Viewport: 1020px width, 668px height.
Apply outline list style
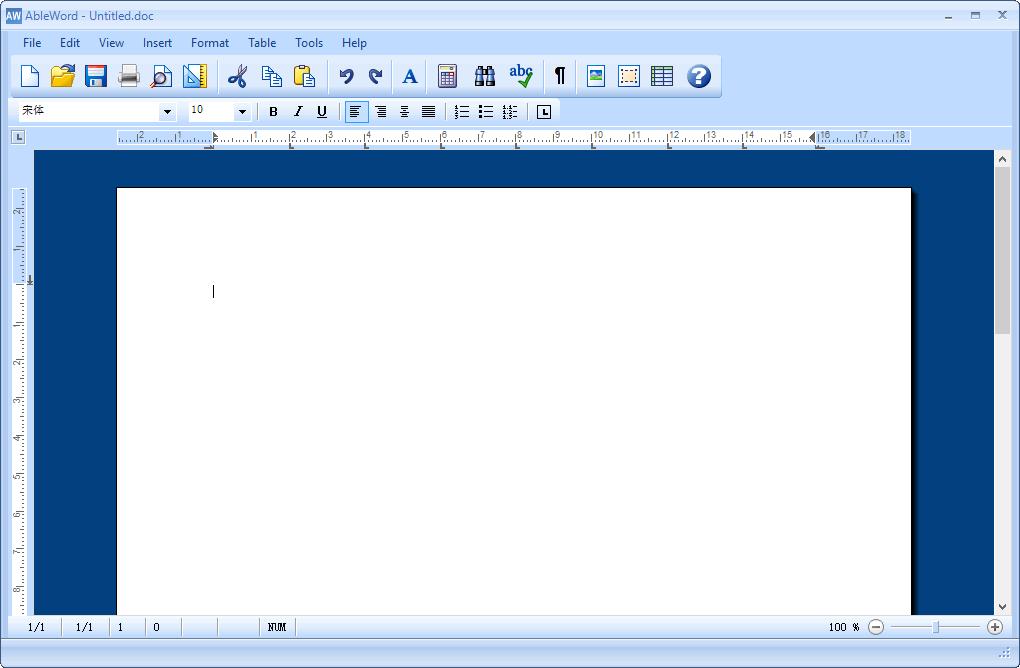(510, 112)
